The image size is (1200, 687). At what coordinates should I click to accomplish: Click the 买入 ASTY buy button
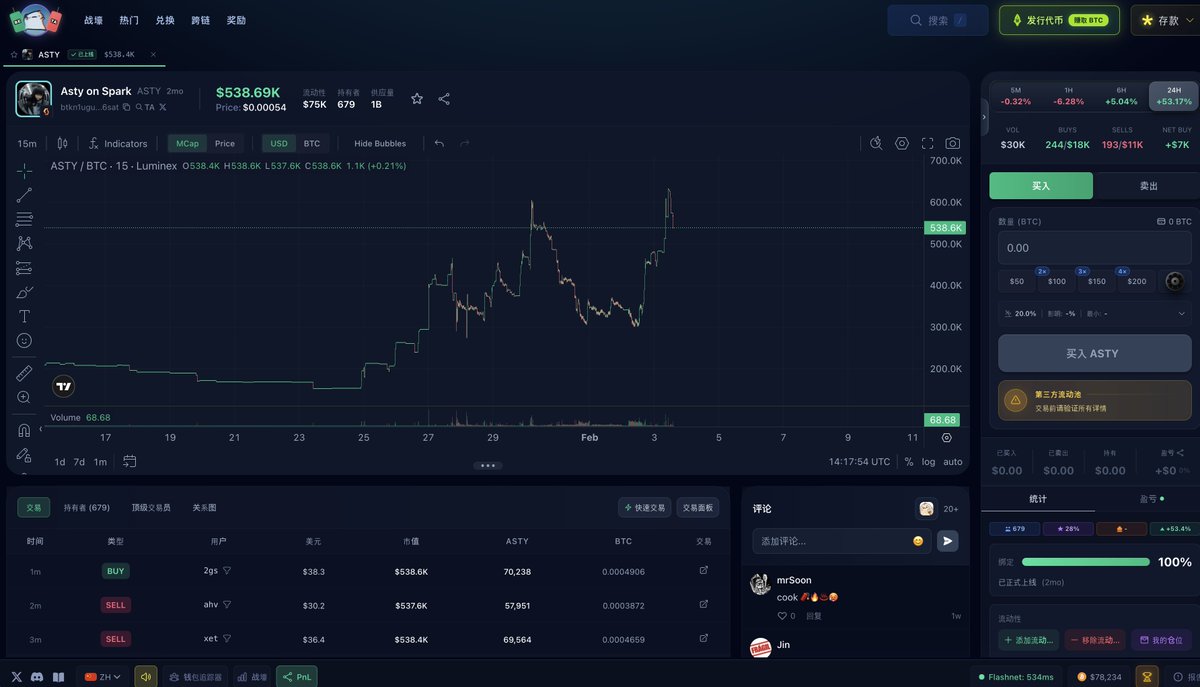1095,353
